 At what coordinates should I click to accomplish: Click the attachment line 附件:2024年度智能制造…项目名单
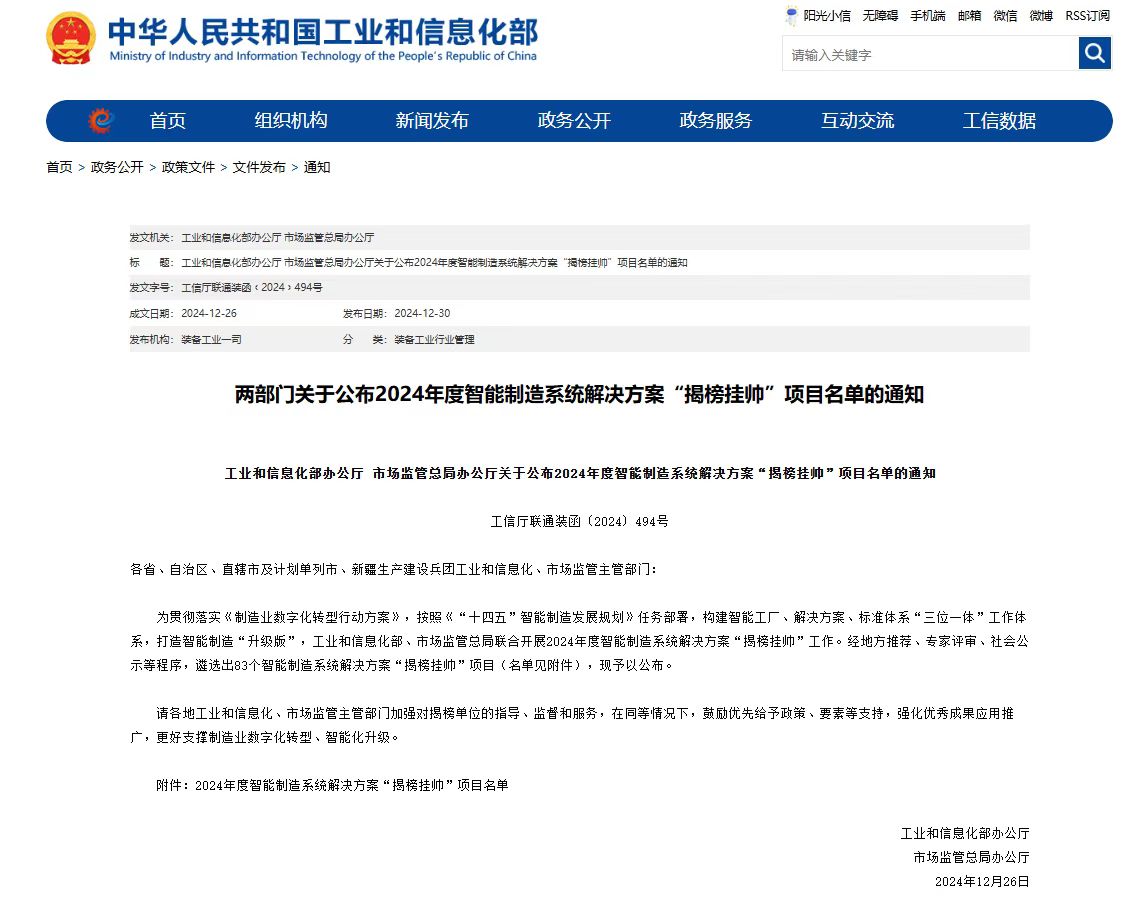click(332, 786)
